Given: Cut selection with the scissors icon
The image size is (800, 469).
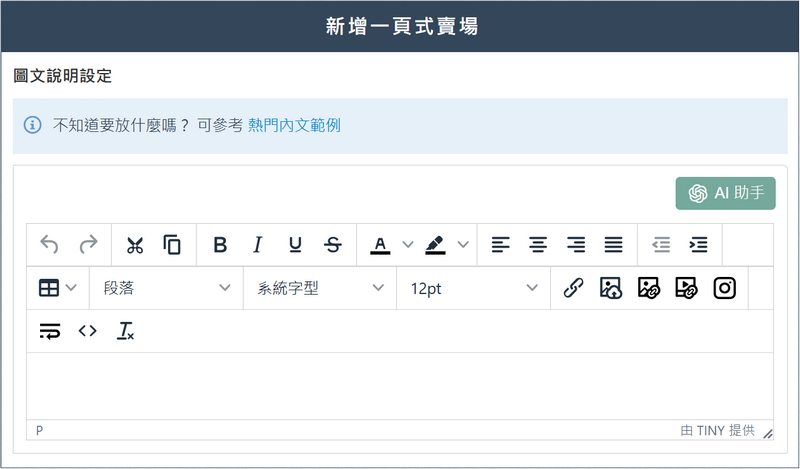Looking at the screenshot, I should coord(135,245).
